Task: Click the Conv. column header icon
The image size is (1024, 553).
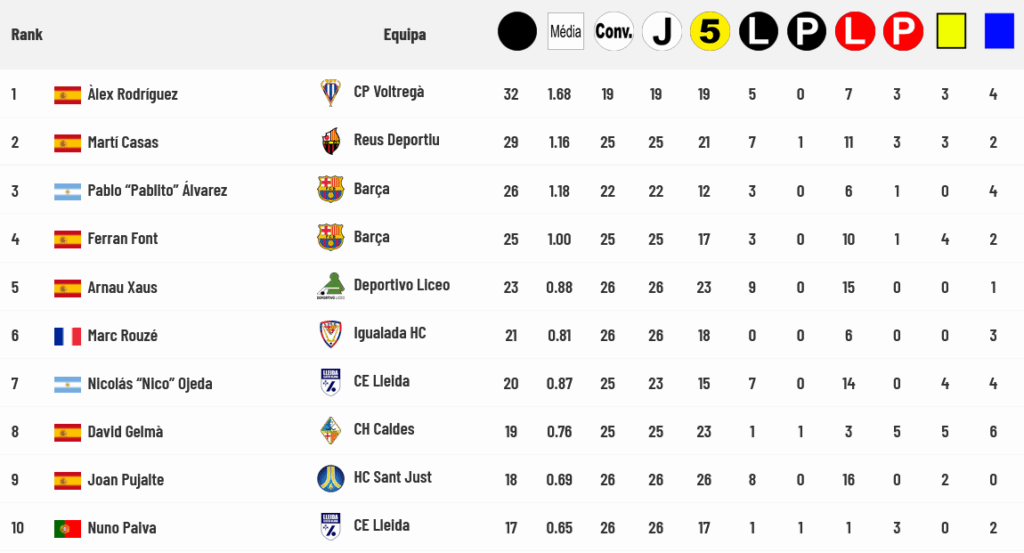Action: click(613, 31)
